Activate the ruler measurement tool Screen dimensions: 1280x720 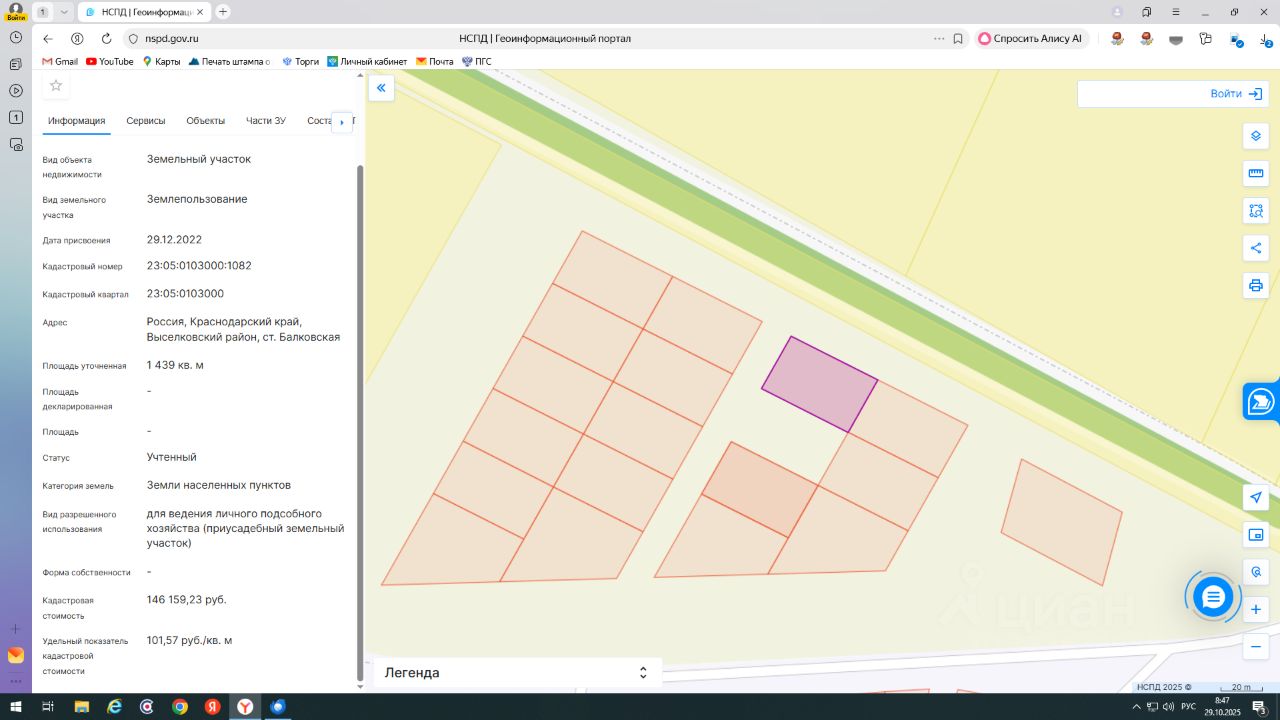(1256, 173)
